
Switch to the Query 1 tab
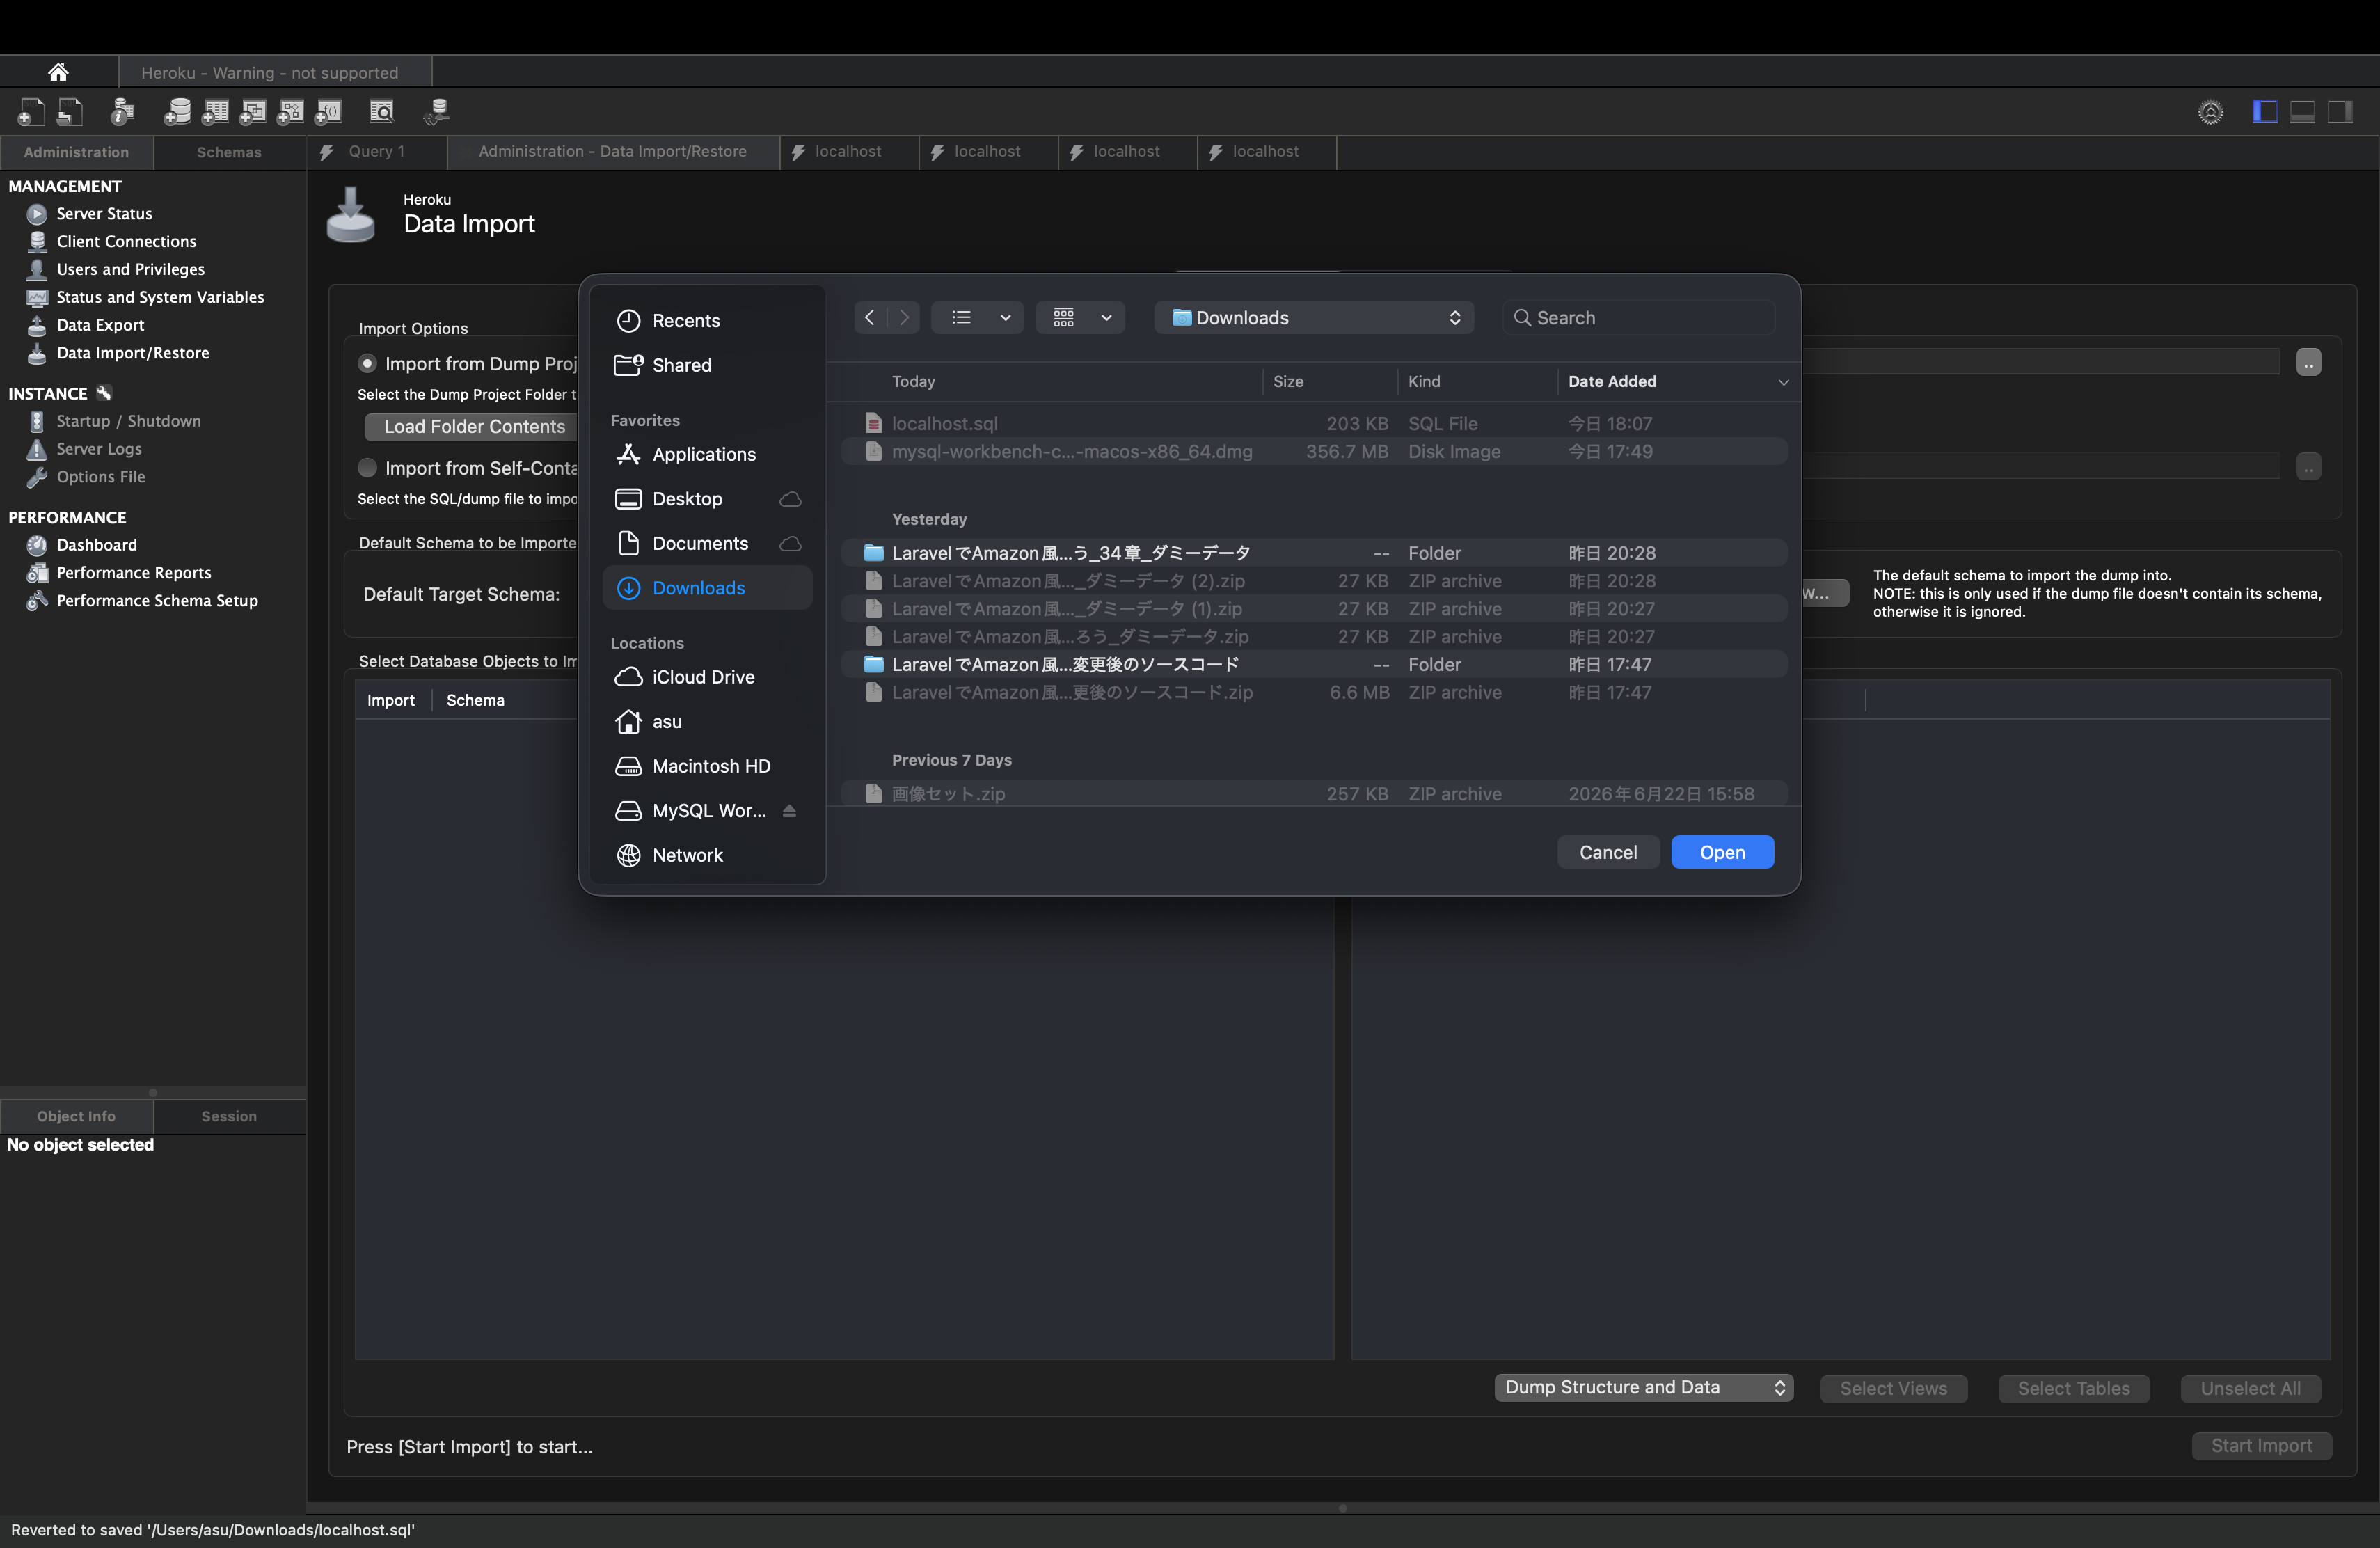point(376,152)
